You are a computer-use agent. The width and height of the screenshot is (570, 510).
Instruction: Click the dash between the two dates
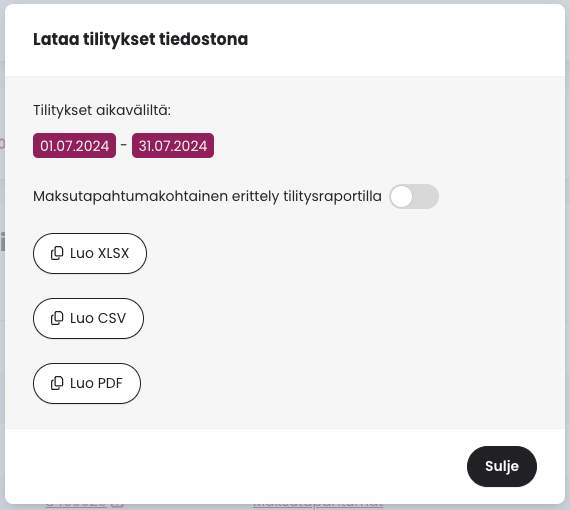(x=124, y=145)
